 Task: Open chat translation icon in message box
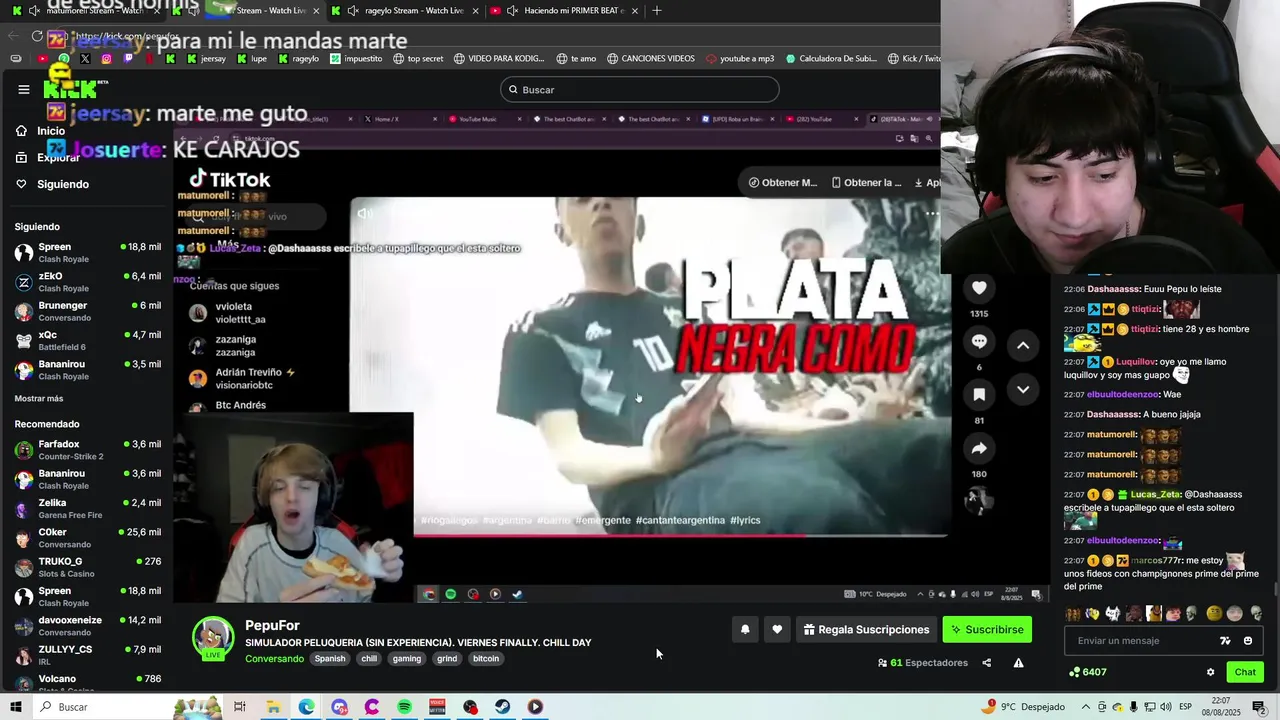coord(1225,641)
